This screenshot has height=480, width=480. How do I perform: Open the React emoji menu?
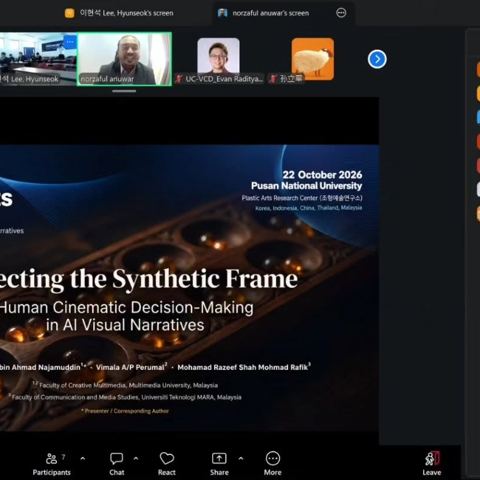pyautogui.click(x=167, y=464)
